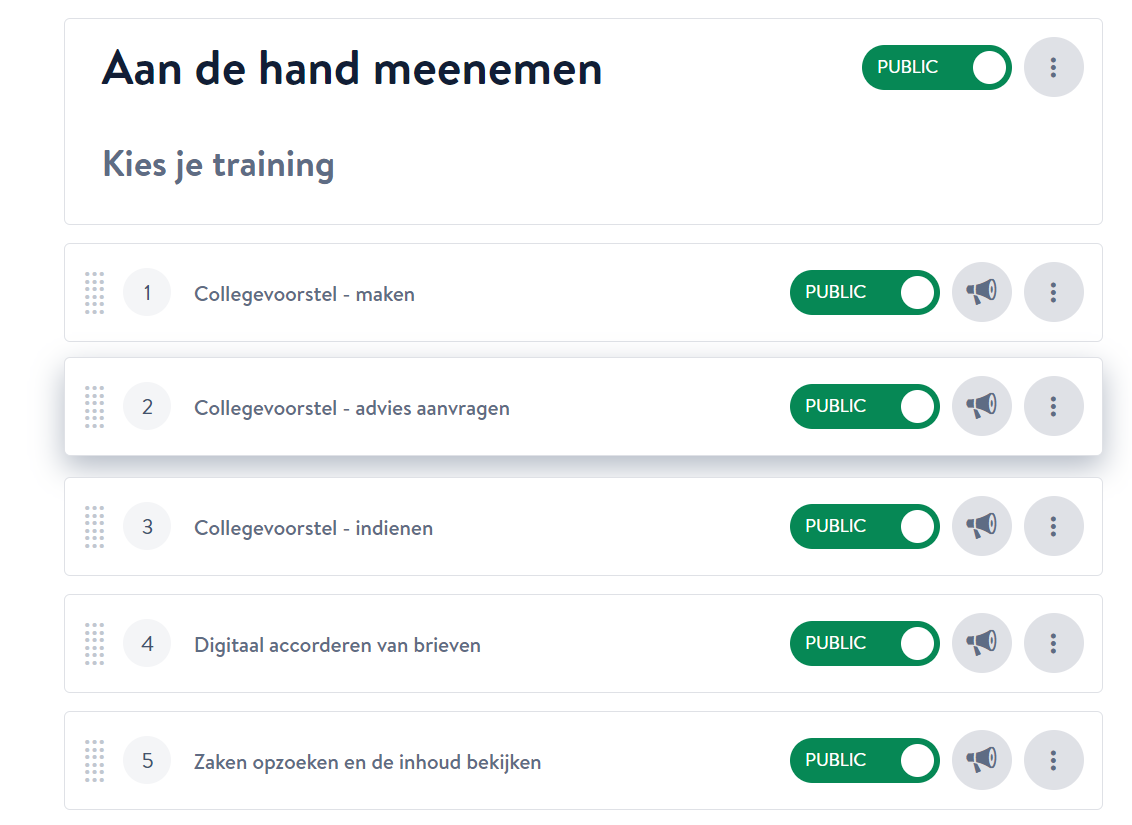Select the 'Kies je training' section

[x=217, y=164]
